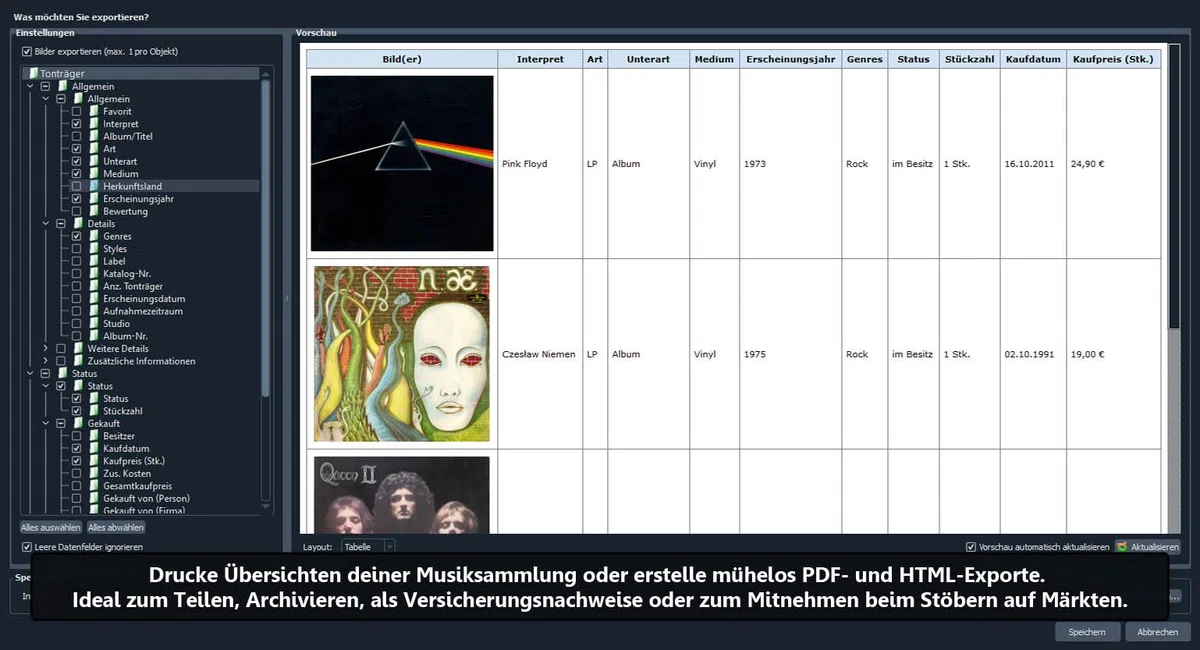Screen dimensions: 1200x650
Task: Click the Zusätzliche Informationen group icon
Action: point(78,361)
